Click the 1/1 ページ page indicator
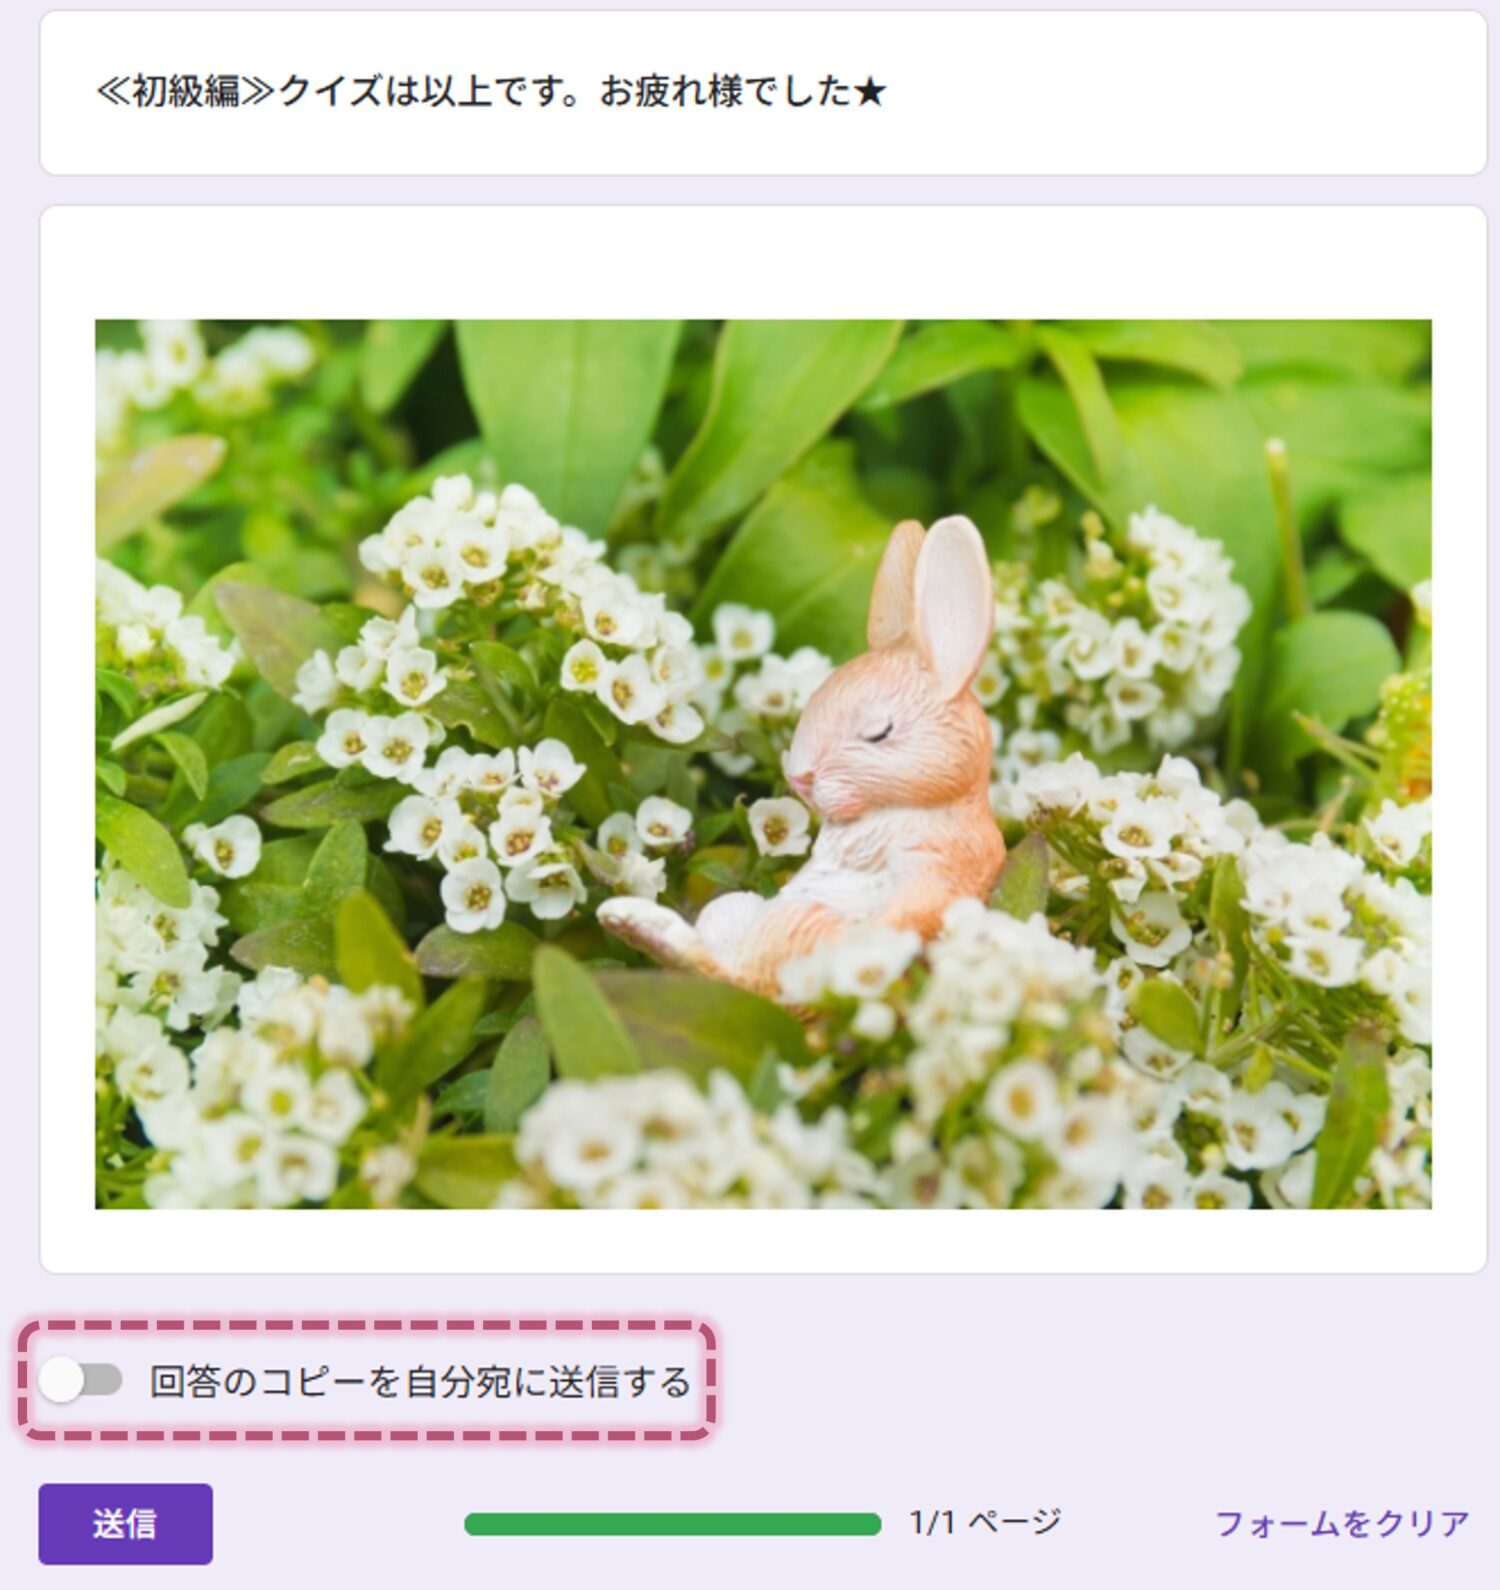1500x1590 pixels. 984,1522
